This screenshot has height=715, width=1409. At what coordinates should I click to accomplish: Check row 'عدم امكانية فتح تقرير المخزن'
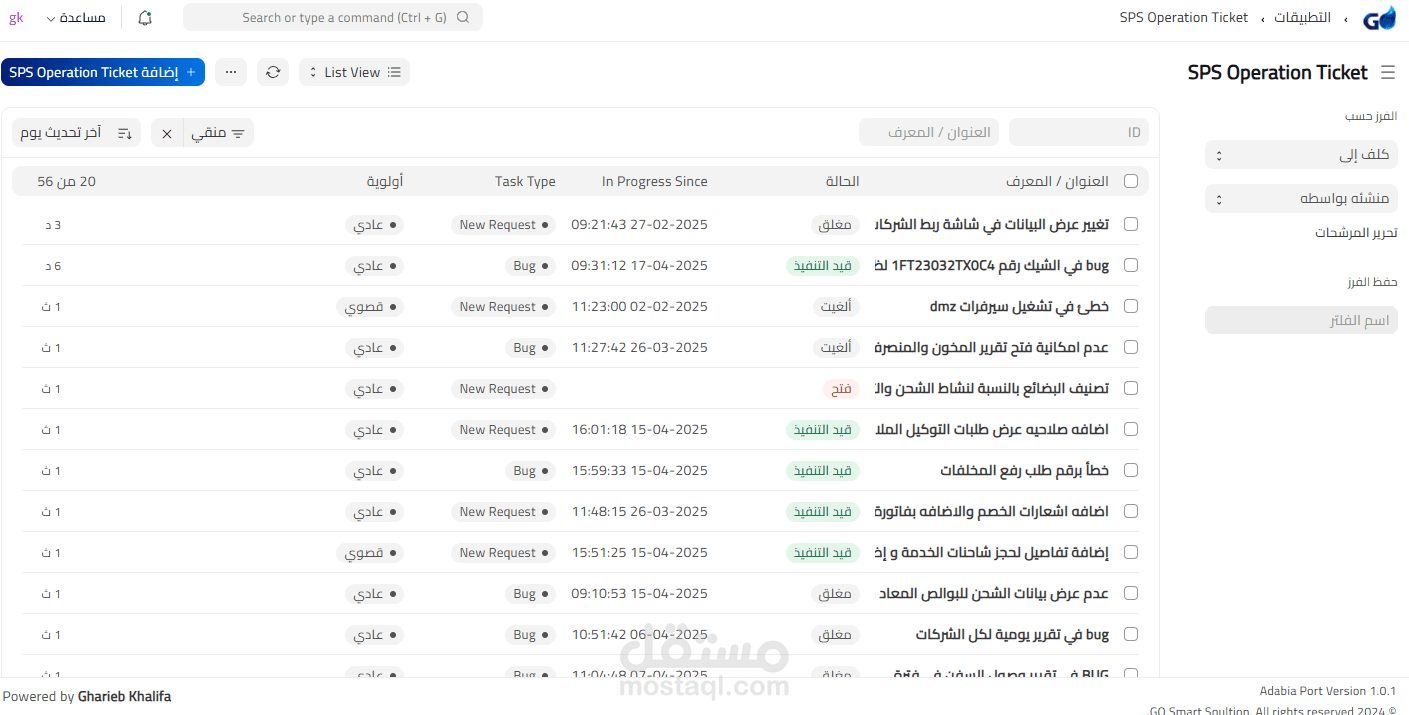[1131, 347]
